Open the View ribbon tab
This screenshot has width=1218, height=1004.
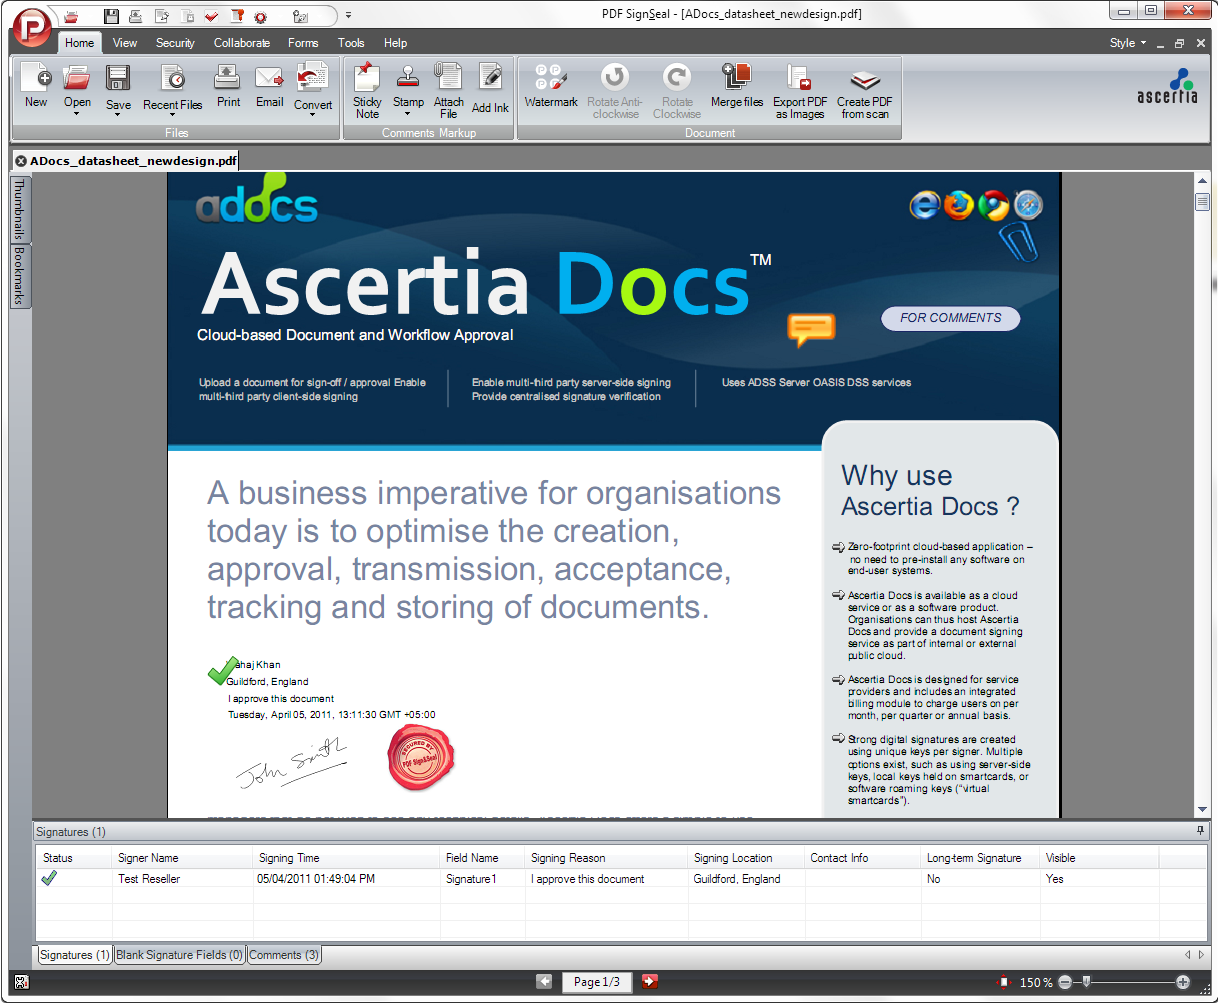(125, 43)
